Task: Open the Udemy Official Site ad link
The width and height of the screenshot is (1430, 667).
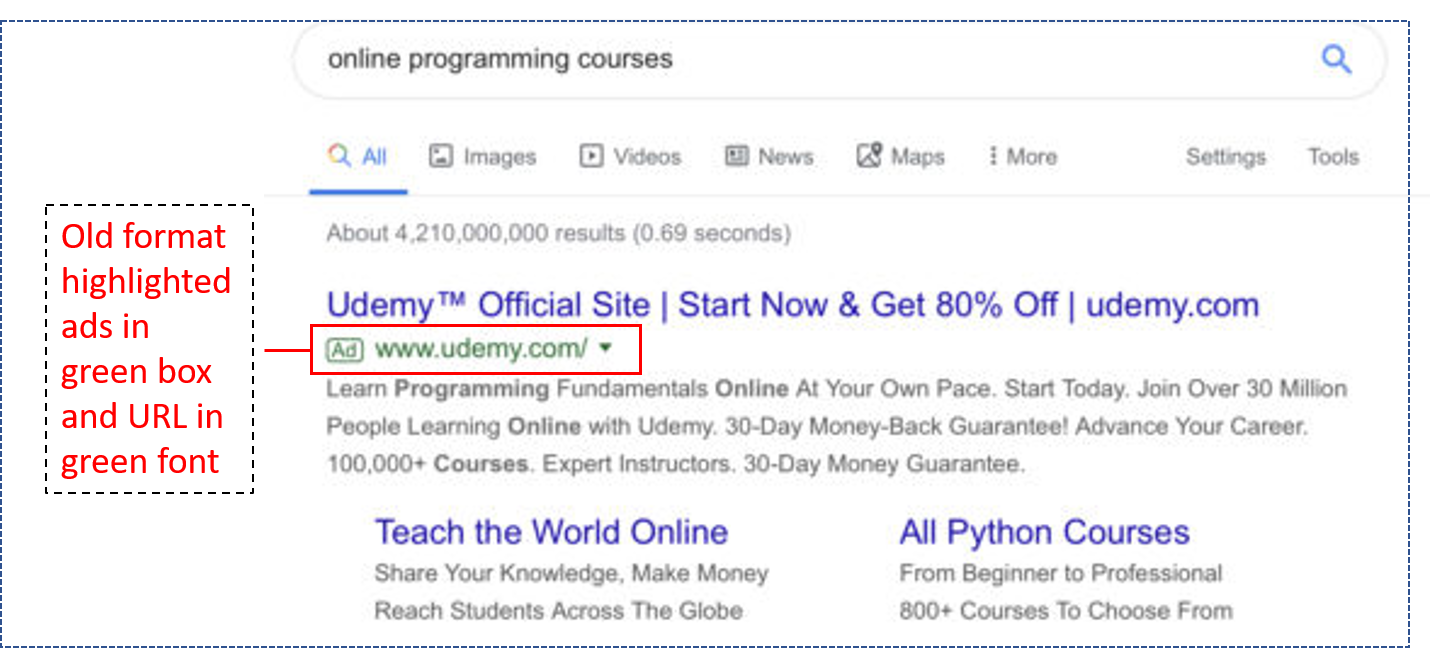Action: (x=792, y=304)
